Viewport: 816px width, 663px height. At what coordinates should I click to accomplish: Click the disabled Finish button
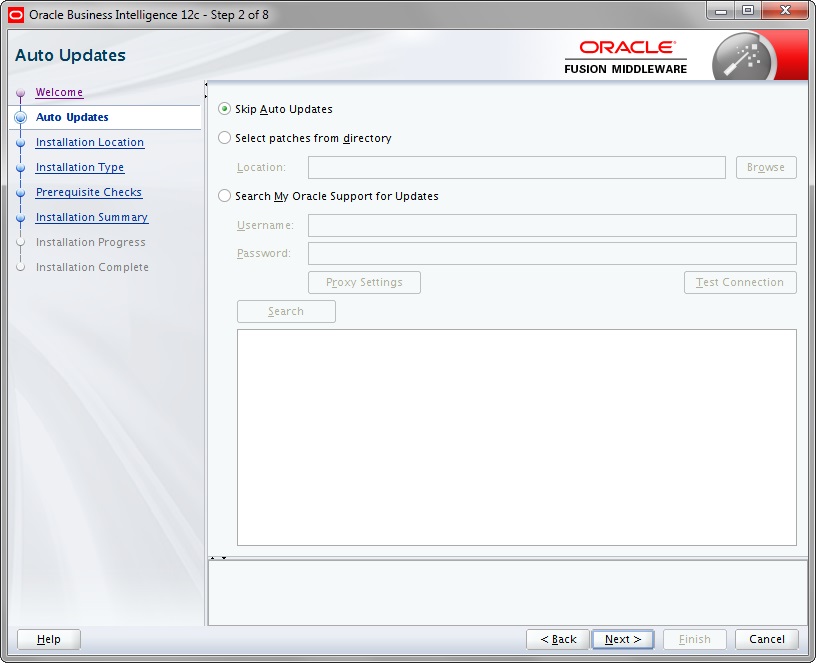click(x=694, y=639)
